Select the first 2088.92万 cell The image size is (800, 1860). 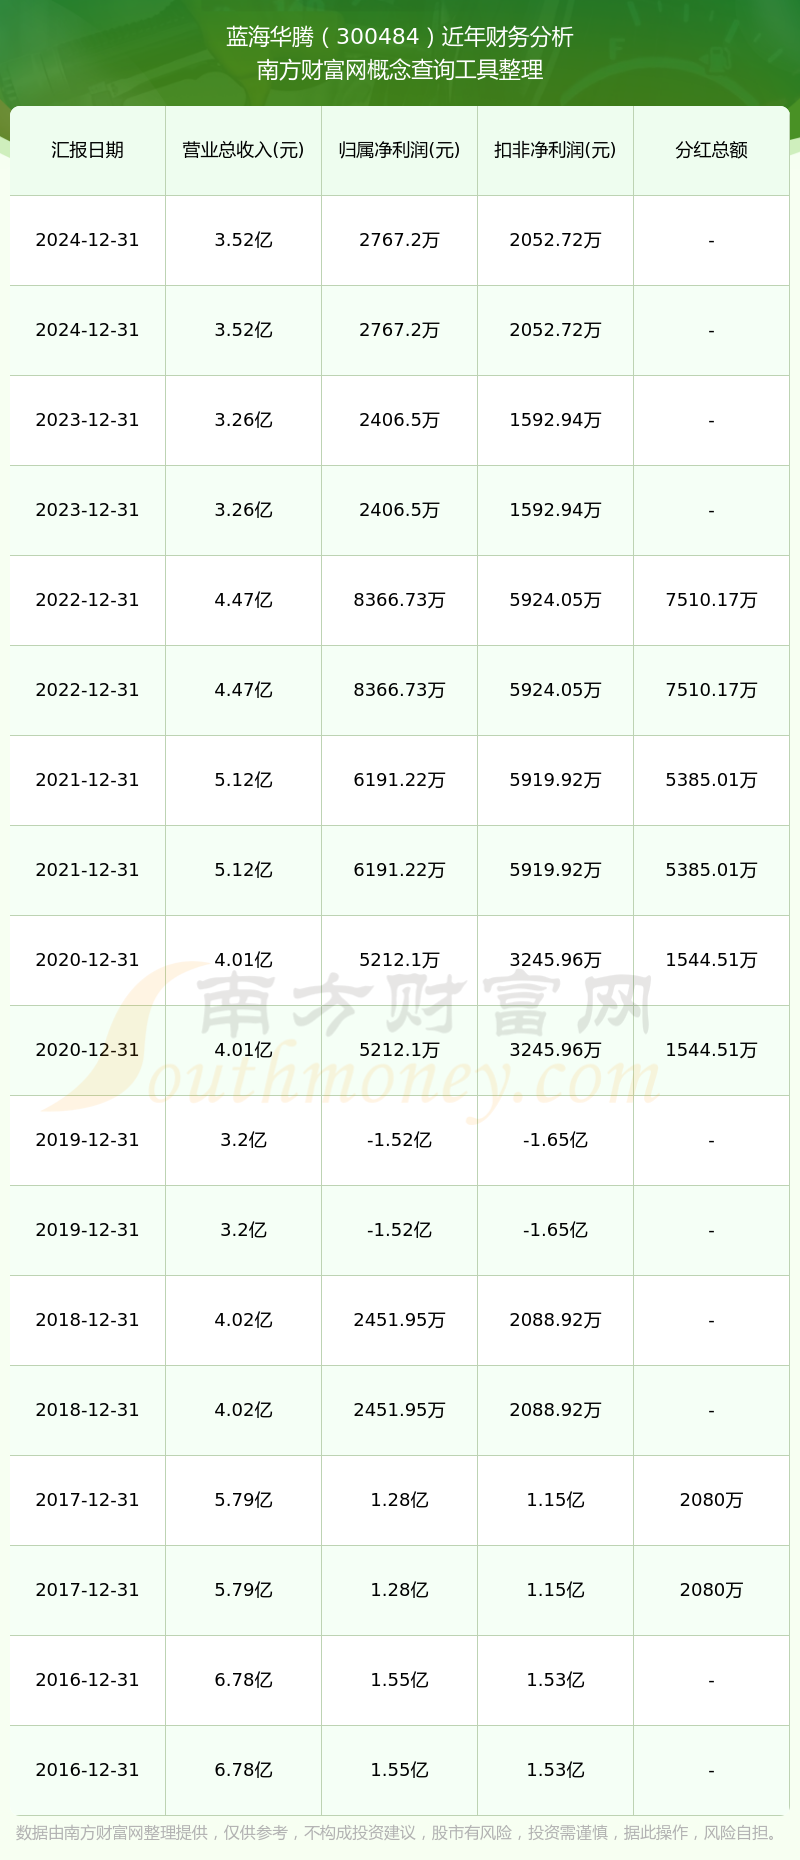(555, 1320)
